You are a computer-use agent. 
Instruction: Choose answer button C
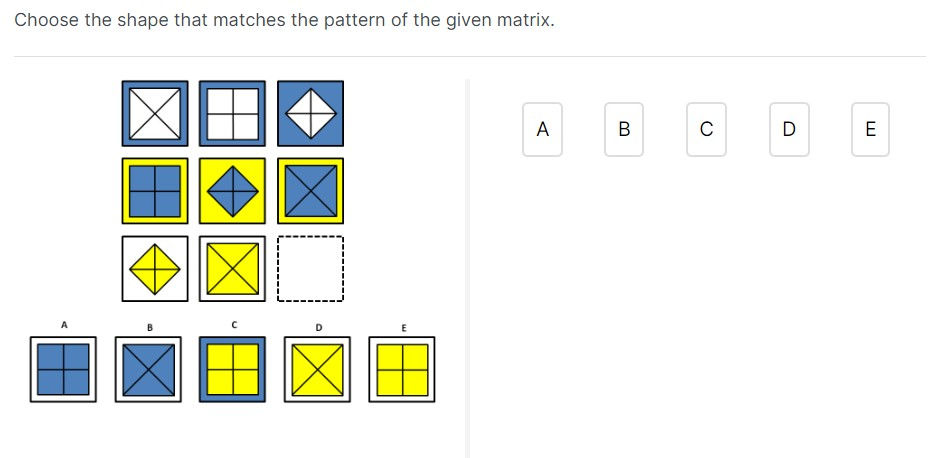(x=706, y=129)
